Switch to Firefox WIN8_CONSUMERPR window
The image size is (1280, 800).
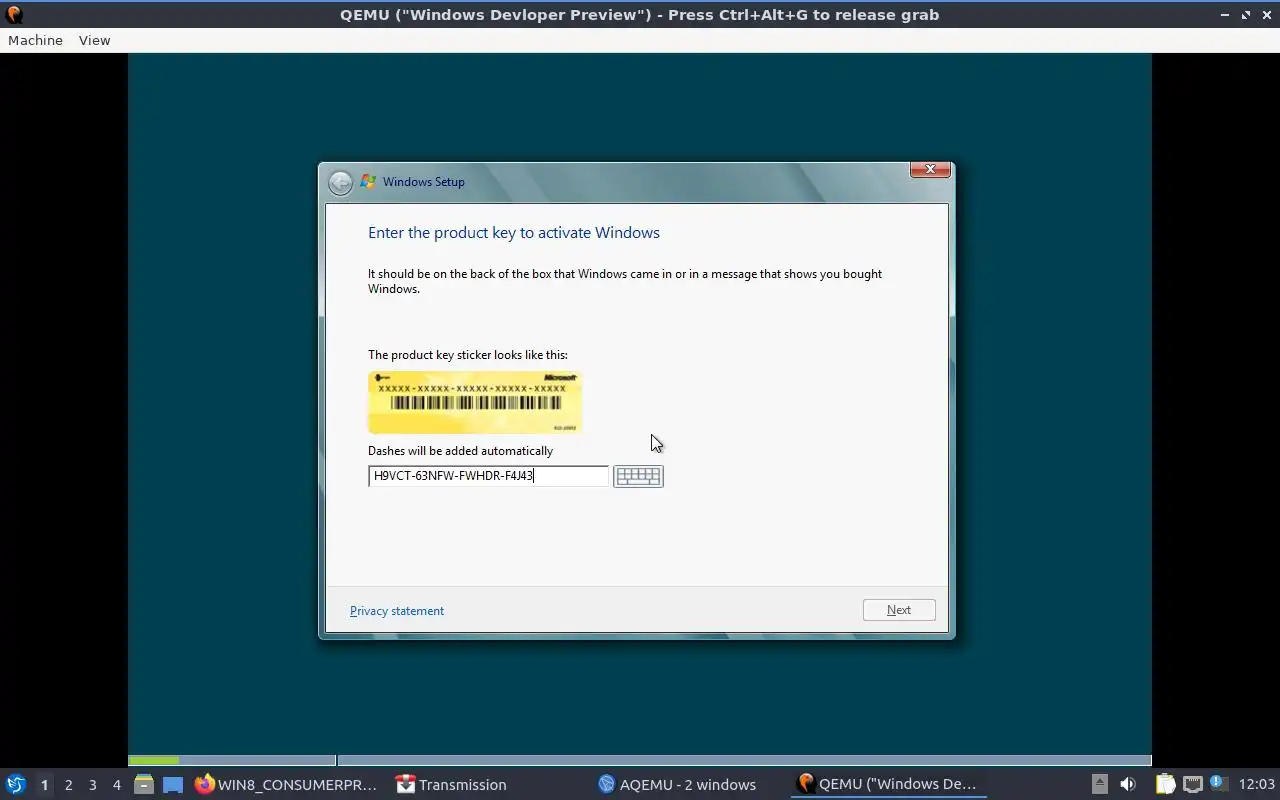[x=287, y=785]
